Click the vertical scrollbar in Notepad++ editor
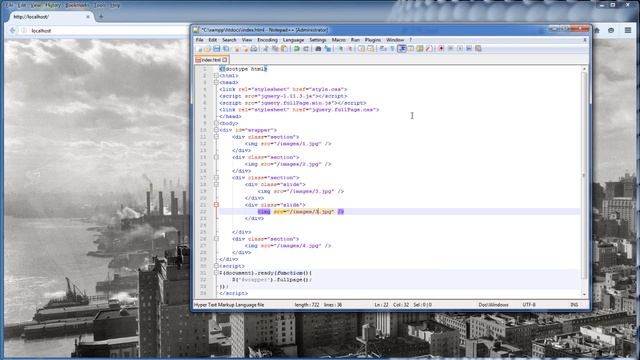The width and height of the screenshot is (640, 360). pyautogui.click(x=584, y=176)
